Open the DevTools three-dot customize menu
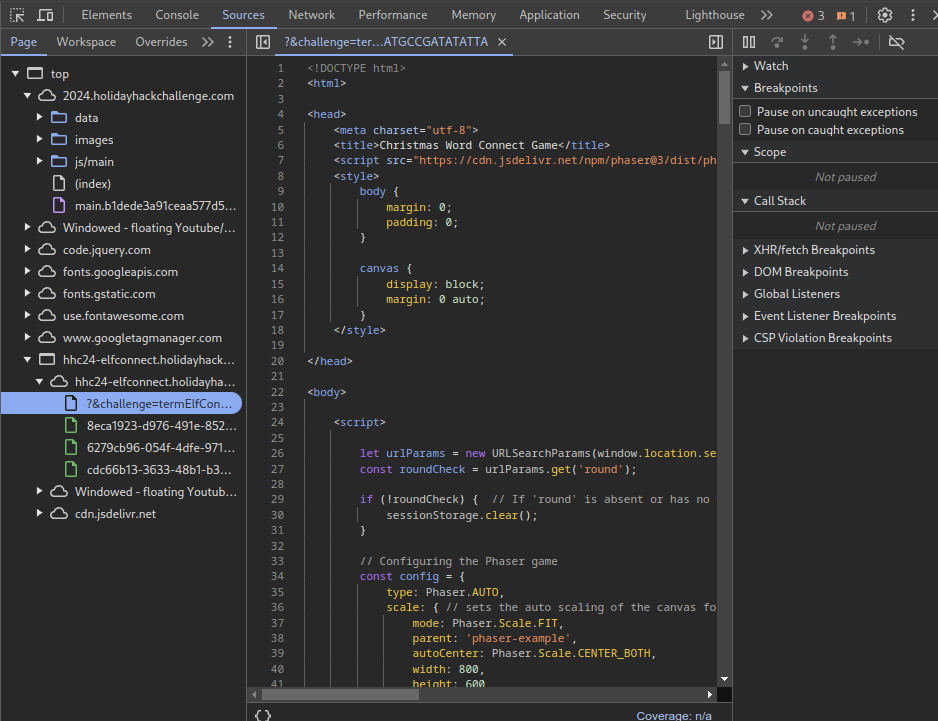The image size is (938, 721). (x=912, y=15)
